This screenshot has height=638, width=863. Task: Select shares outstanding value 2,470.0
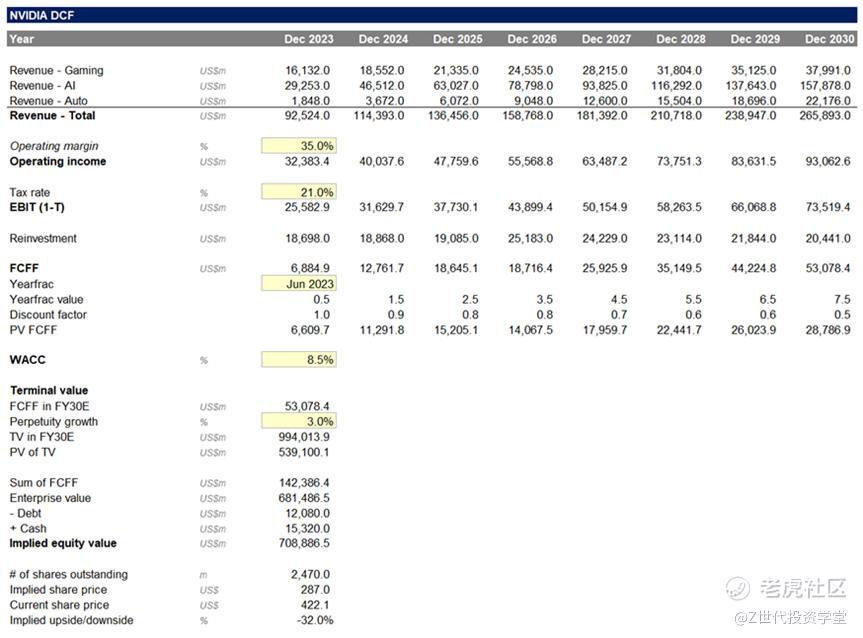click(310, 575)
